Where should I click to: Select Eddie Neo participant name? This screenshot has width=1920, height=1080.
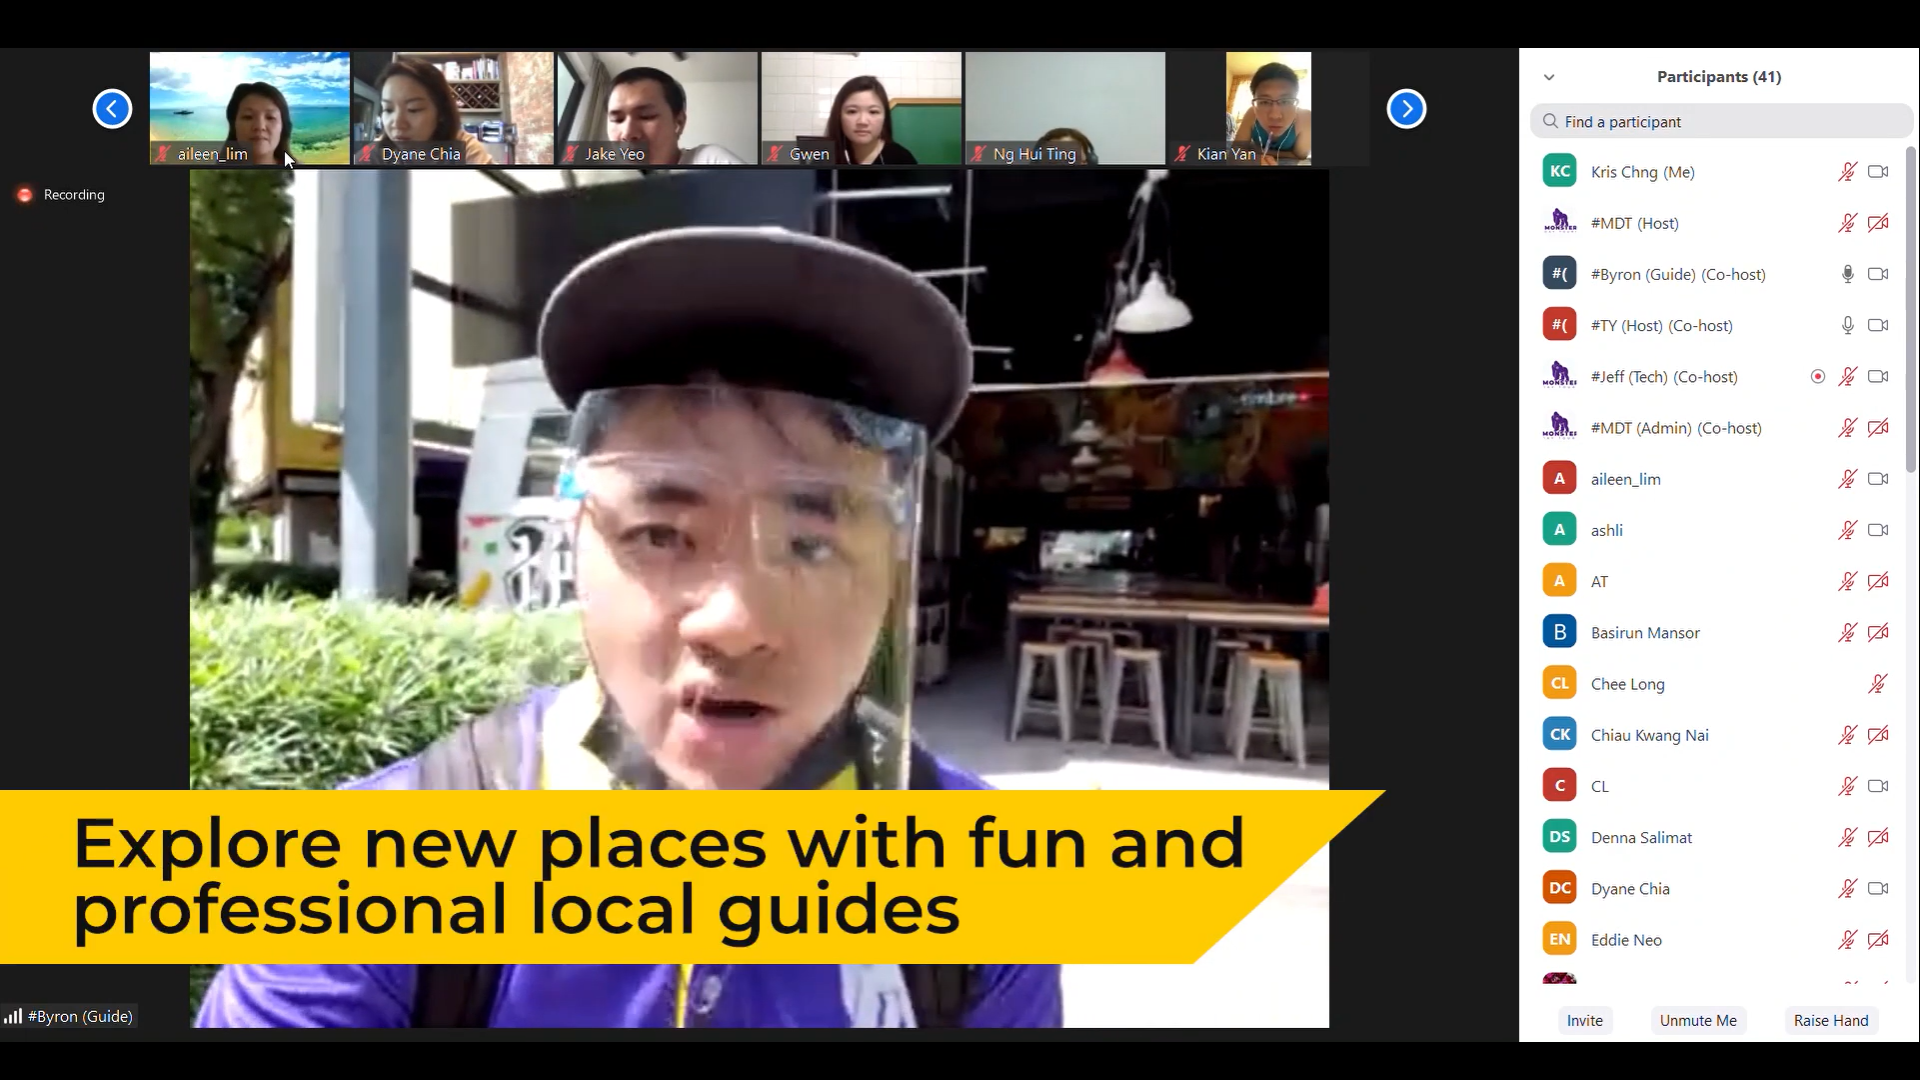click(1626, 940)
